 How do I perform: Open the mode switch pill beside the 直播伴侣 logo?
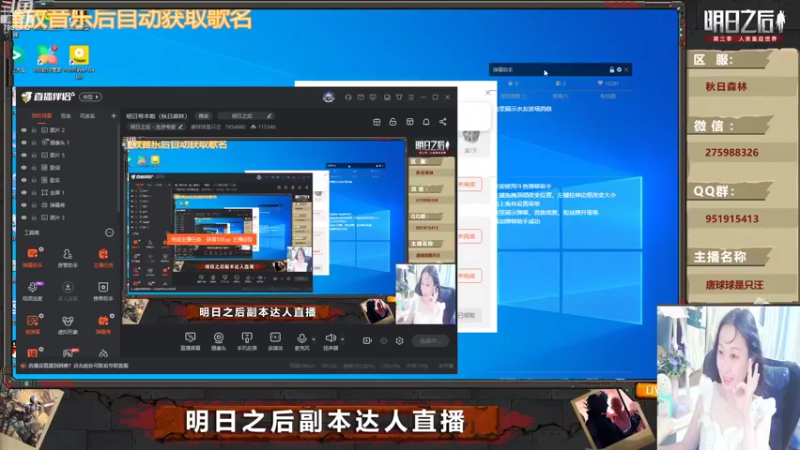[91, 96]
